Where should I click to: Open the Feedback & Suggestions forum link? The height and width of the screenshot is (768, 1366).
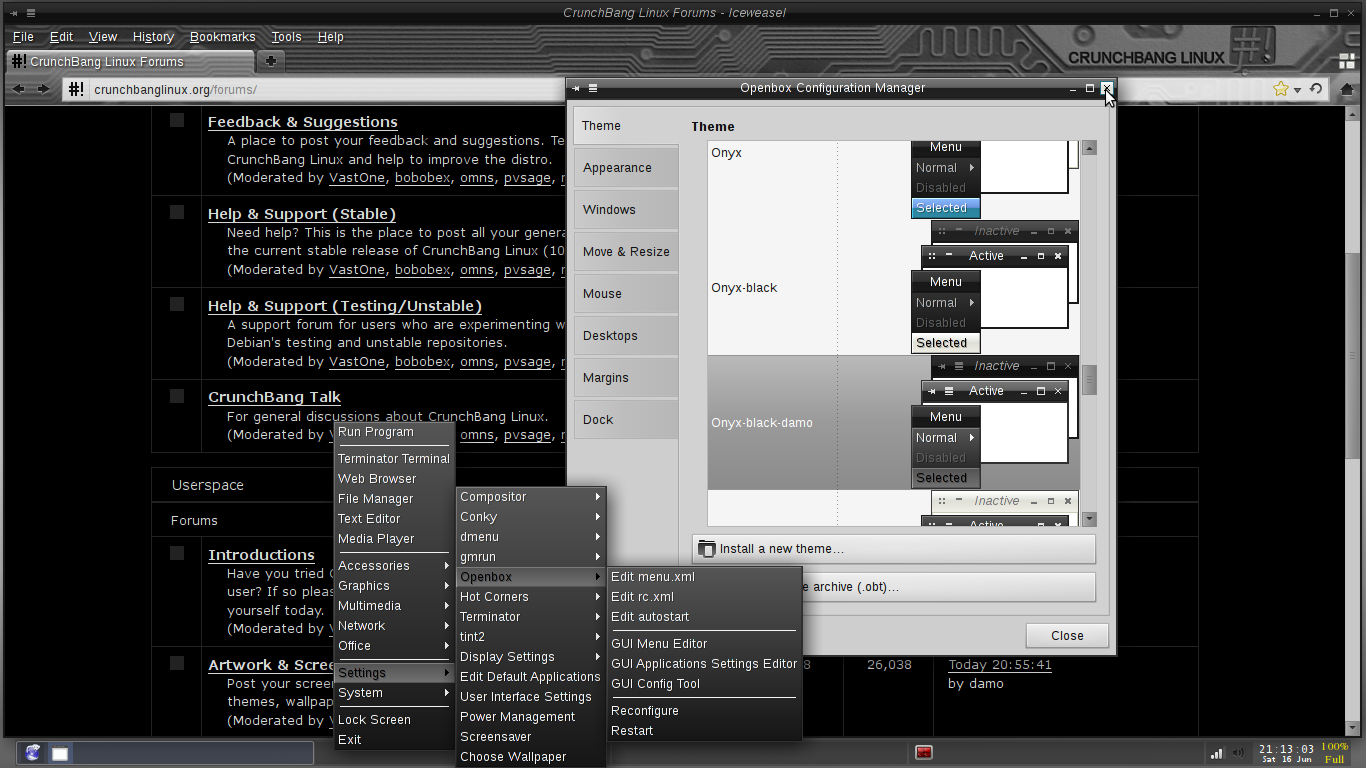(x=303, y=122)
